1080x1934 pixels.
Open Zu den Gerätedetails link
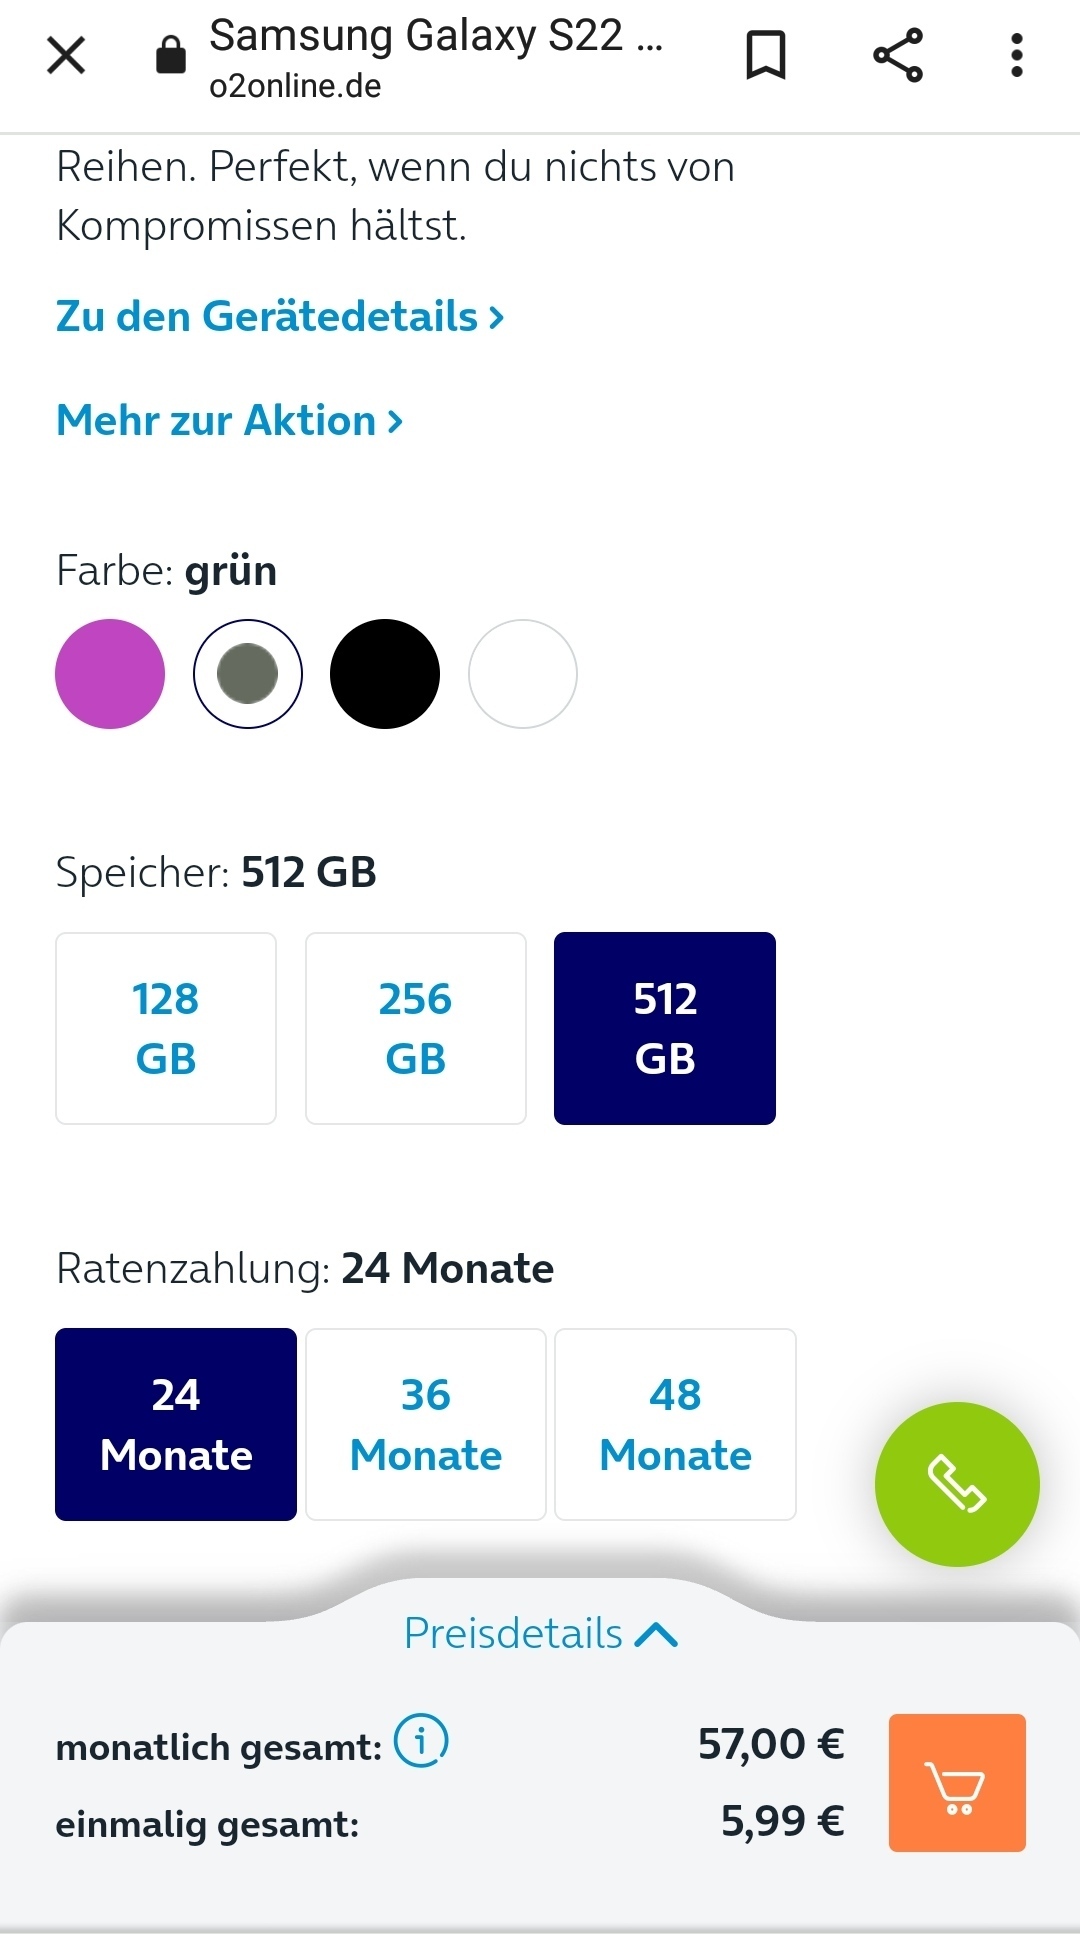click(280, 316)
